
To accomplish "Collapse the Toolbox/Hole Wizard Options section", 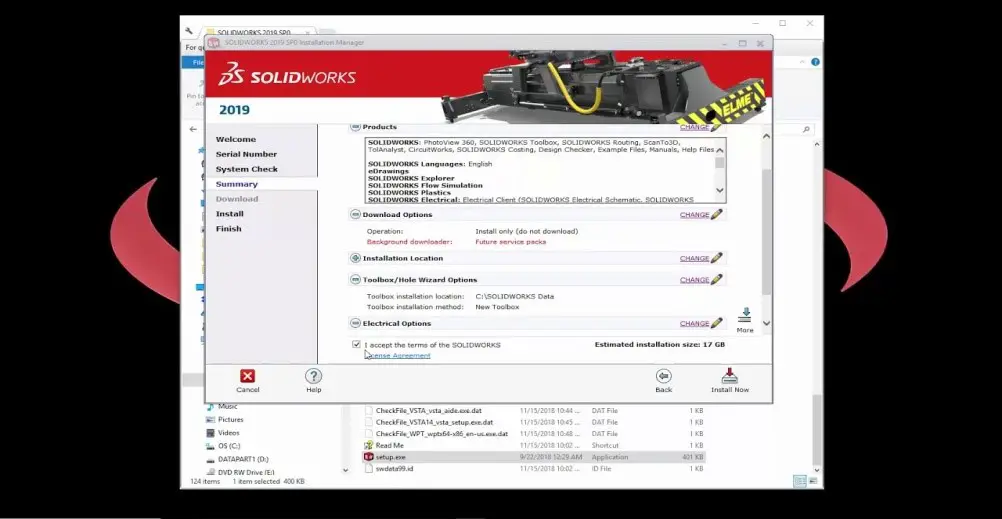I will tap(355, 279).
